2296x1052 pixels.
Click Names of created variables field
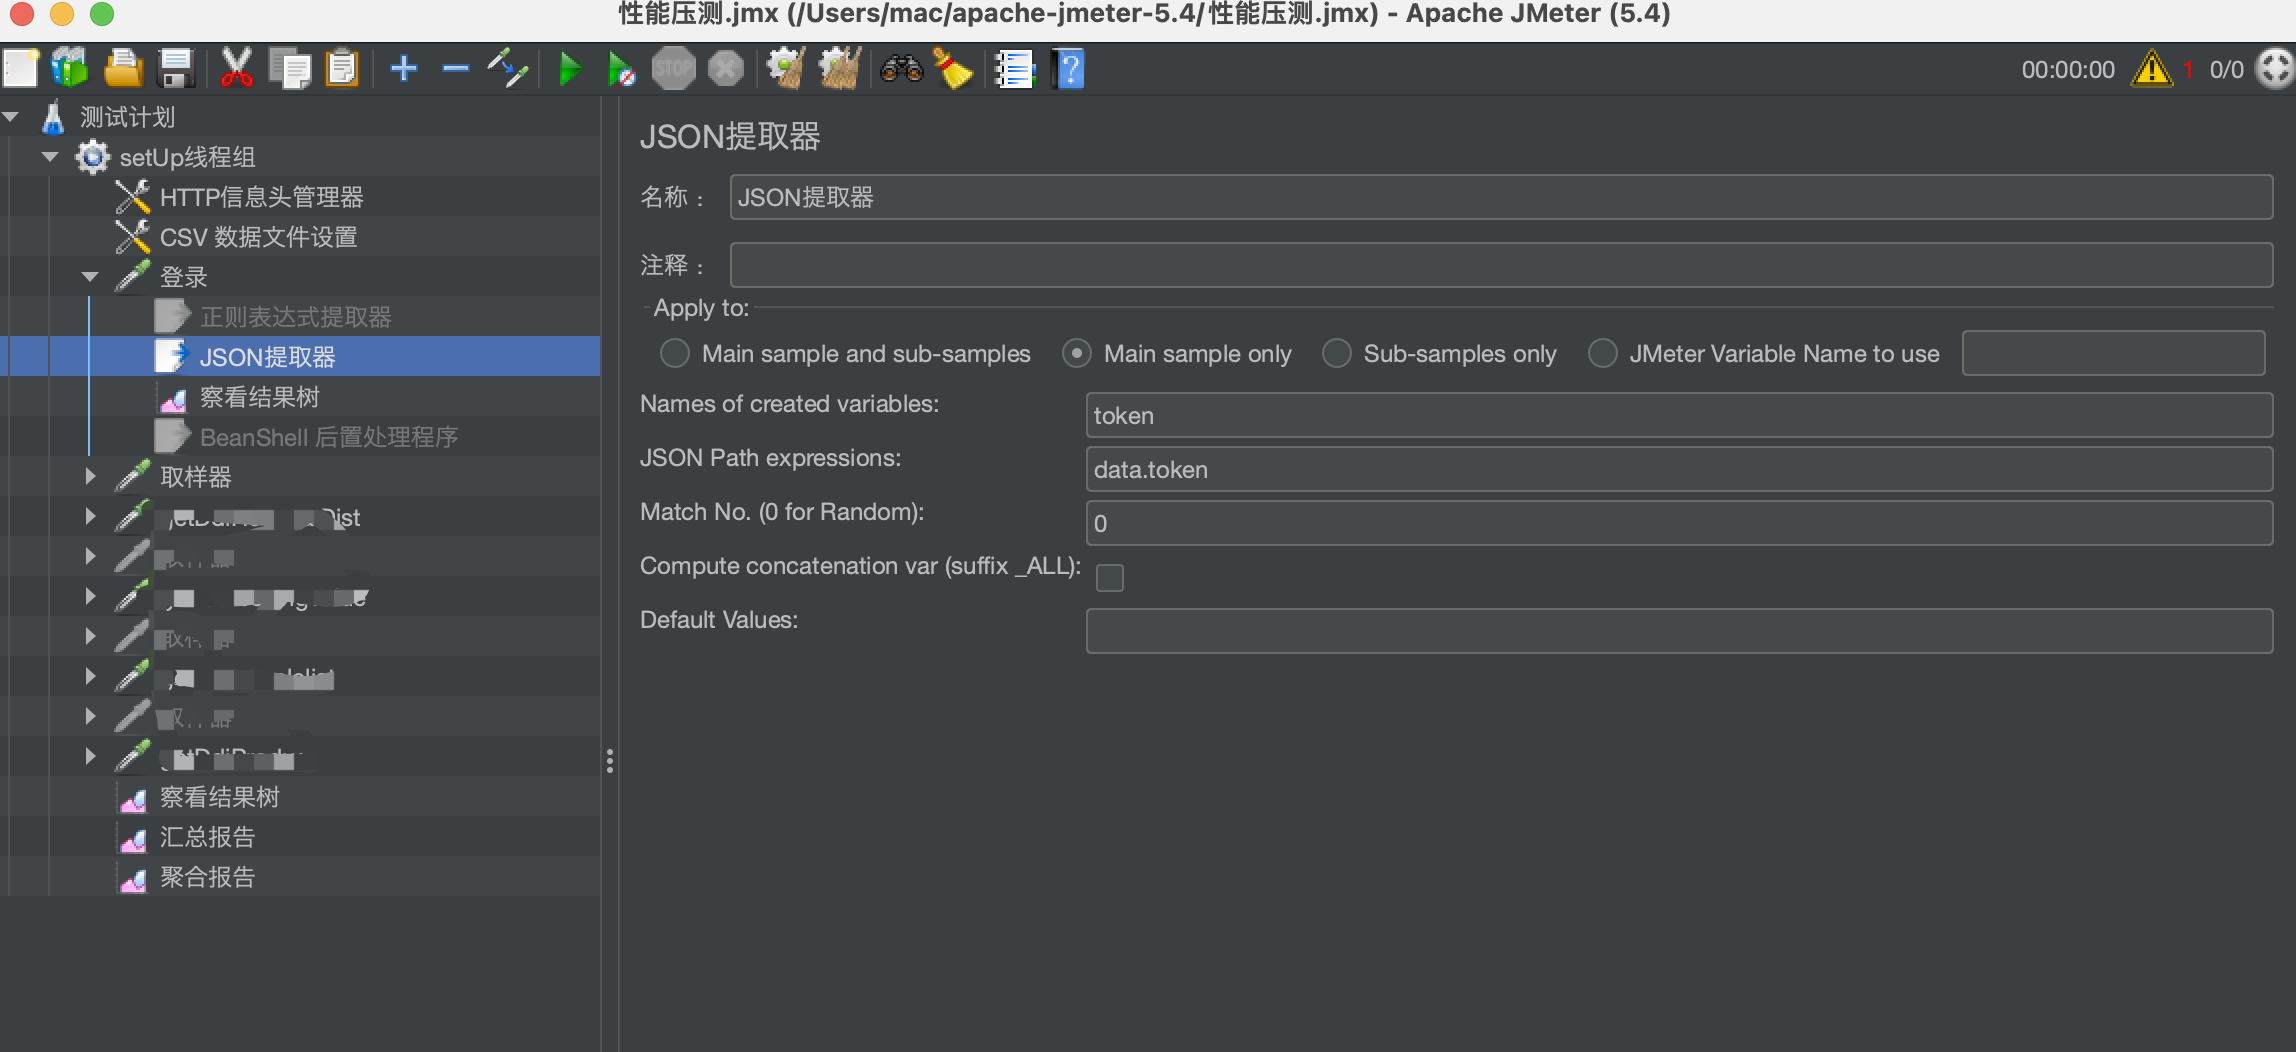pos(1679,415)
